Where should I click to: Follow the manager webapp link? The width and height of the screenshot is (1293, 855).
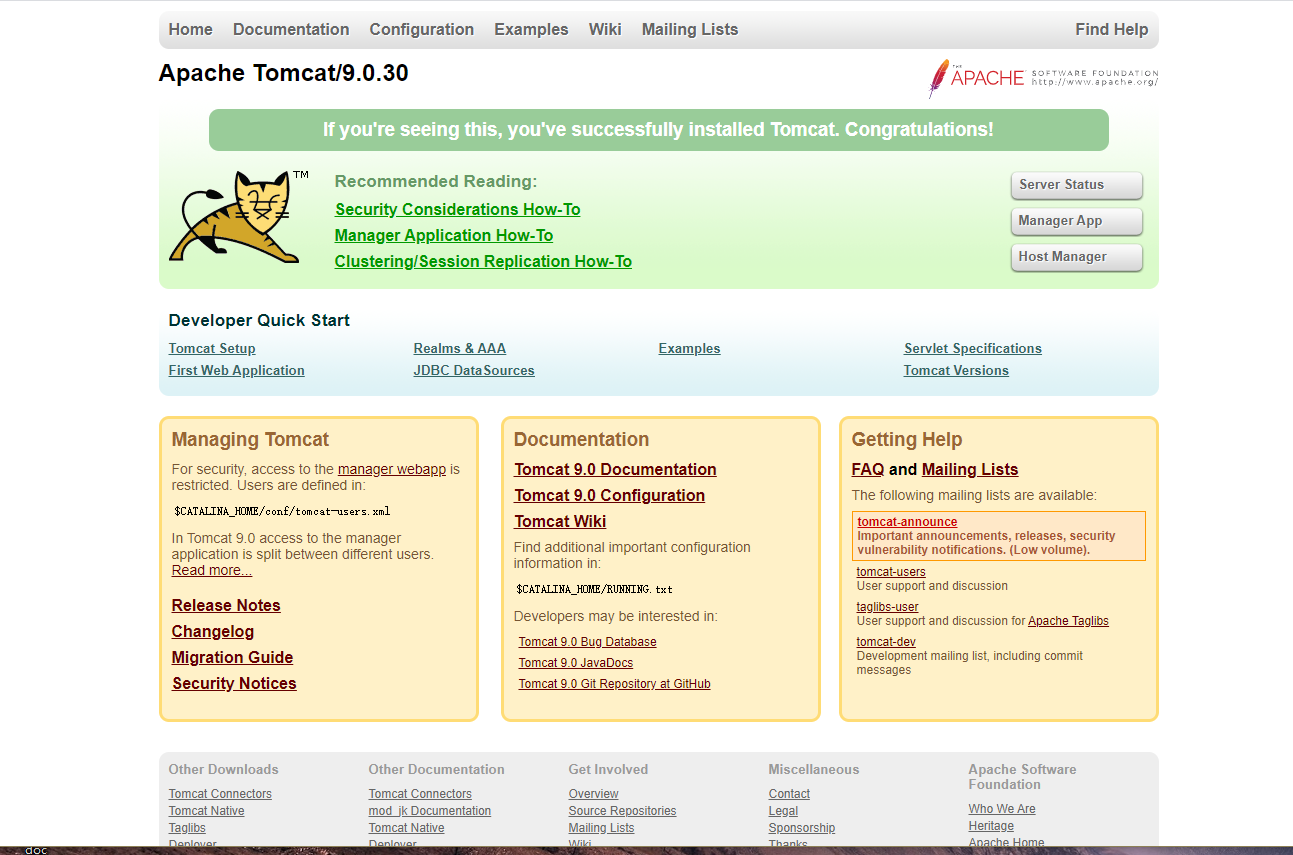(x=392, y=469)
